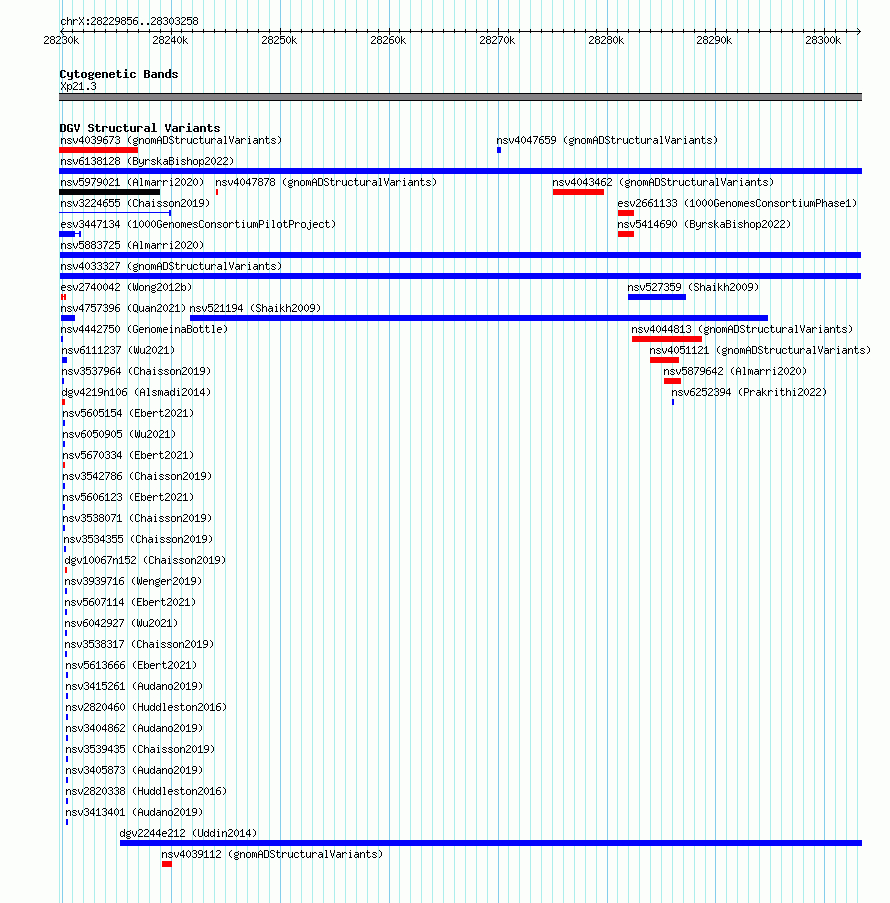Open the dgv10067n152 Chaisson2019 label
Viewport: 890px width, 903px height.
[145, 560]
